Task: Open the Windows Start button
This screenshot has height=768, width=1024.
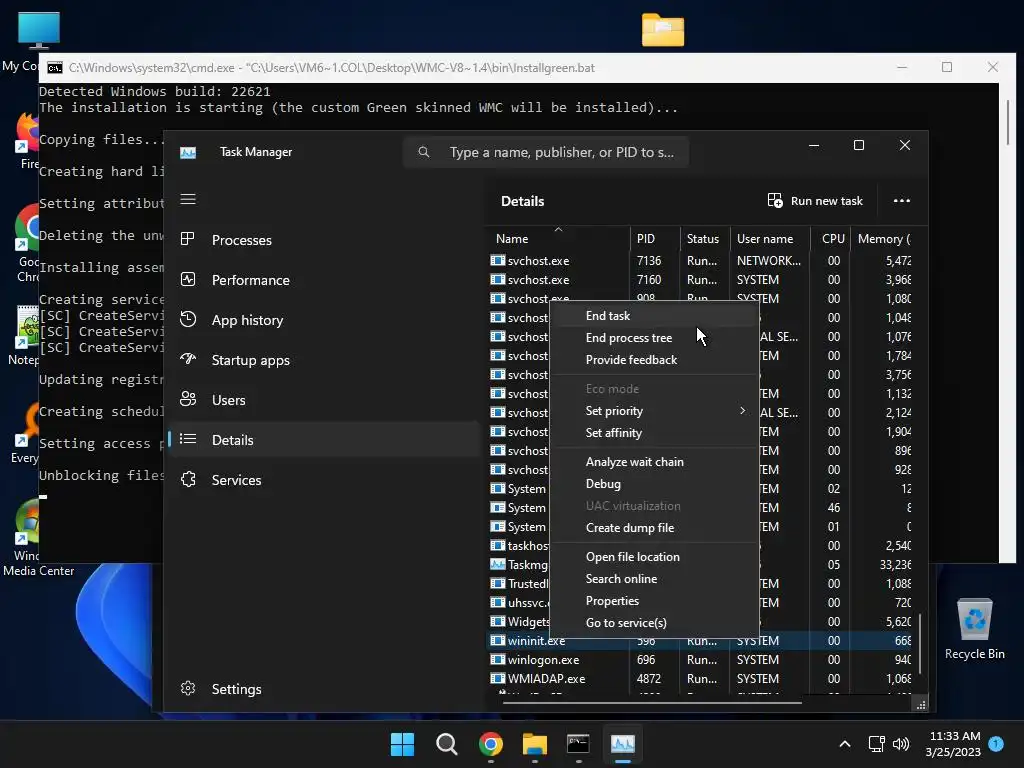Action: (402, 744)
